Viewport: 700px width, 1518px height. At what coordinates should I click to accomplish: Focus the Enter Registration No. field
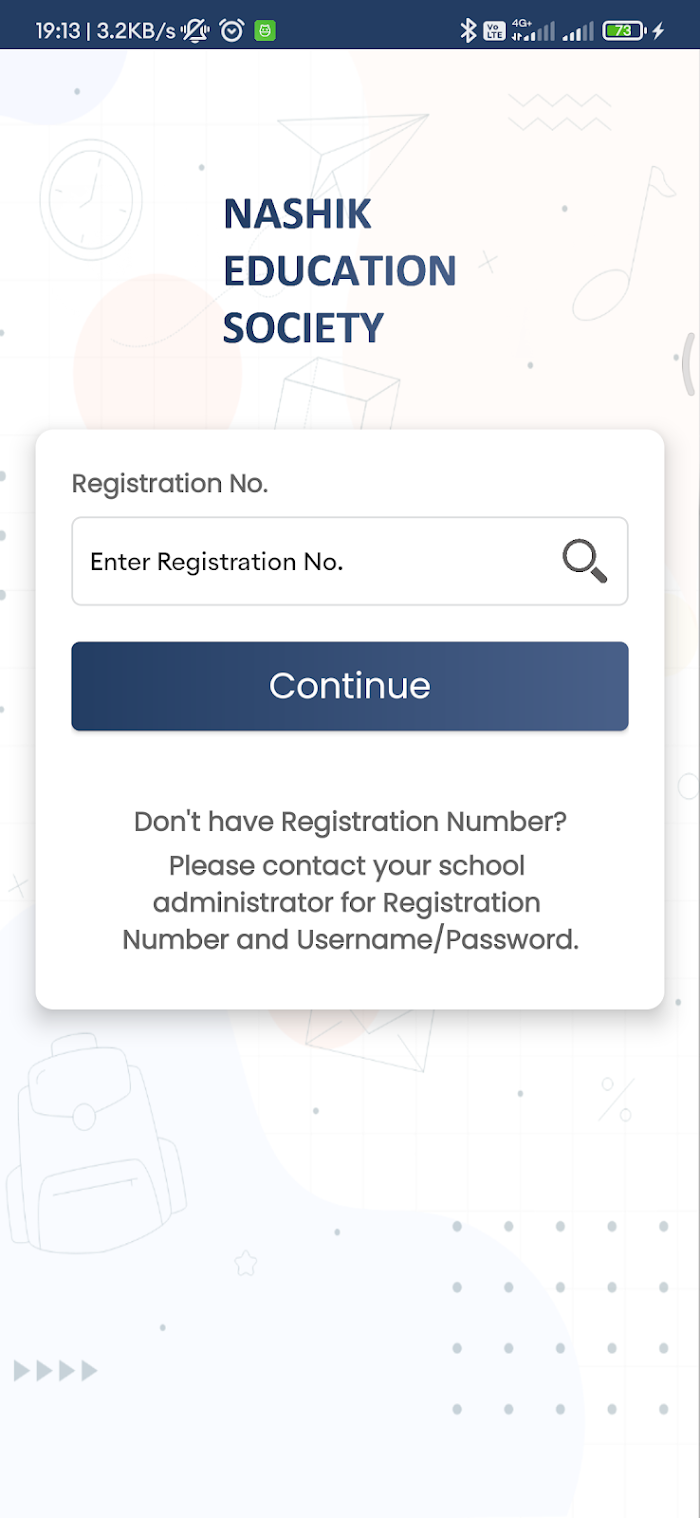click(350, 561)
